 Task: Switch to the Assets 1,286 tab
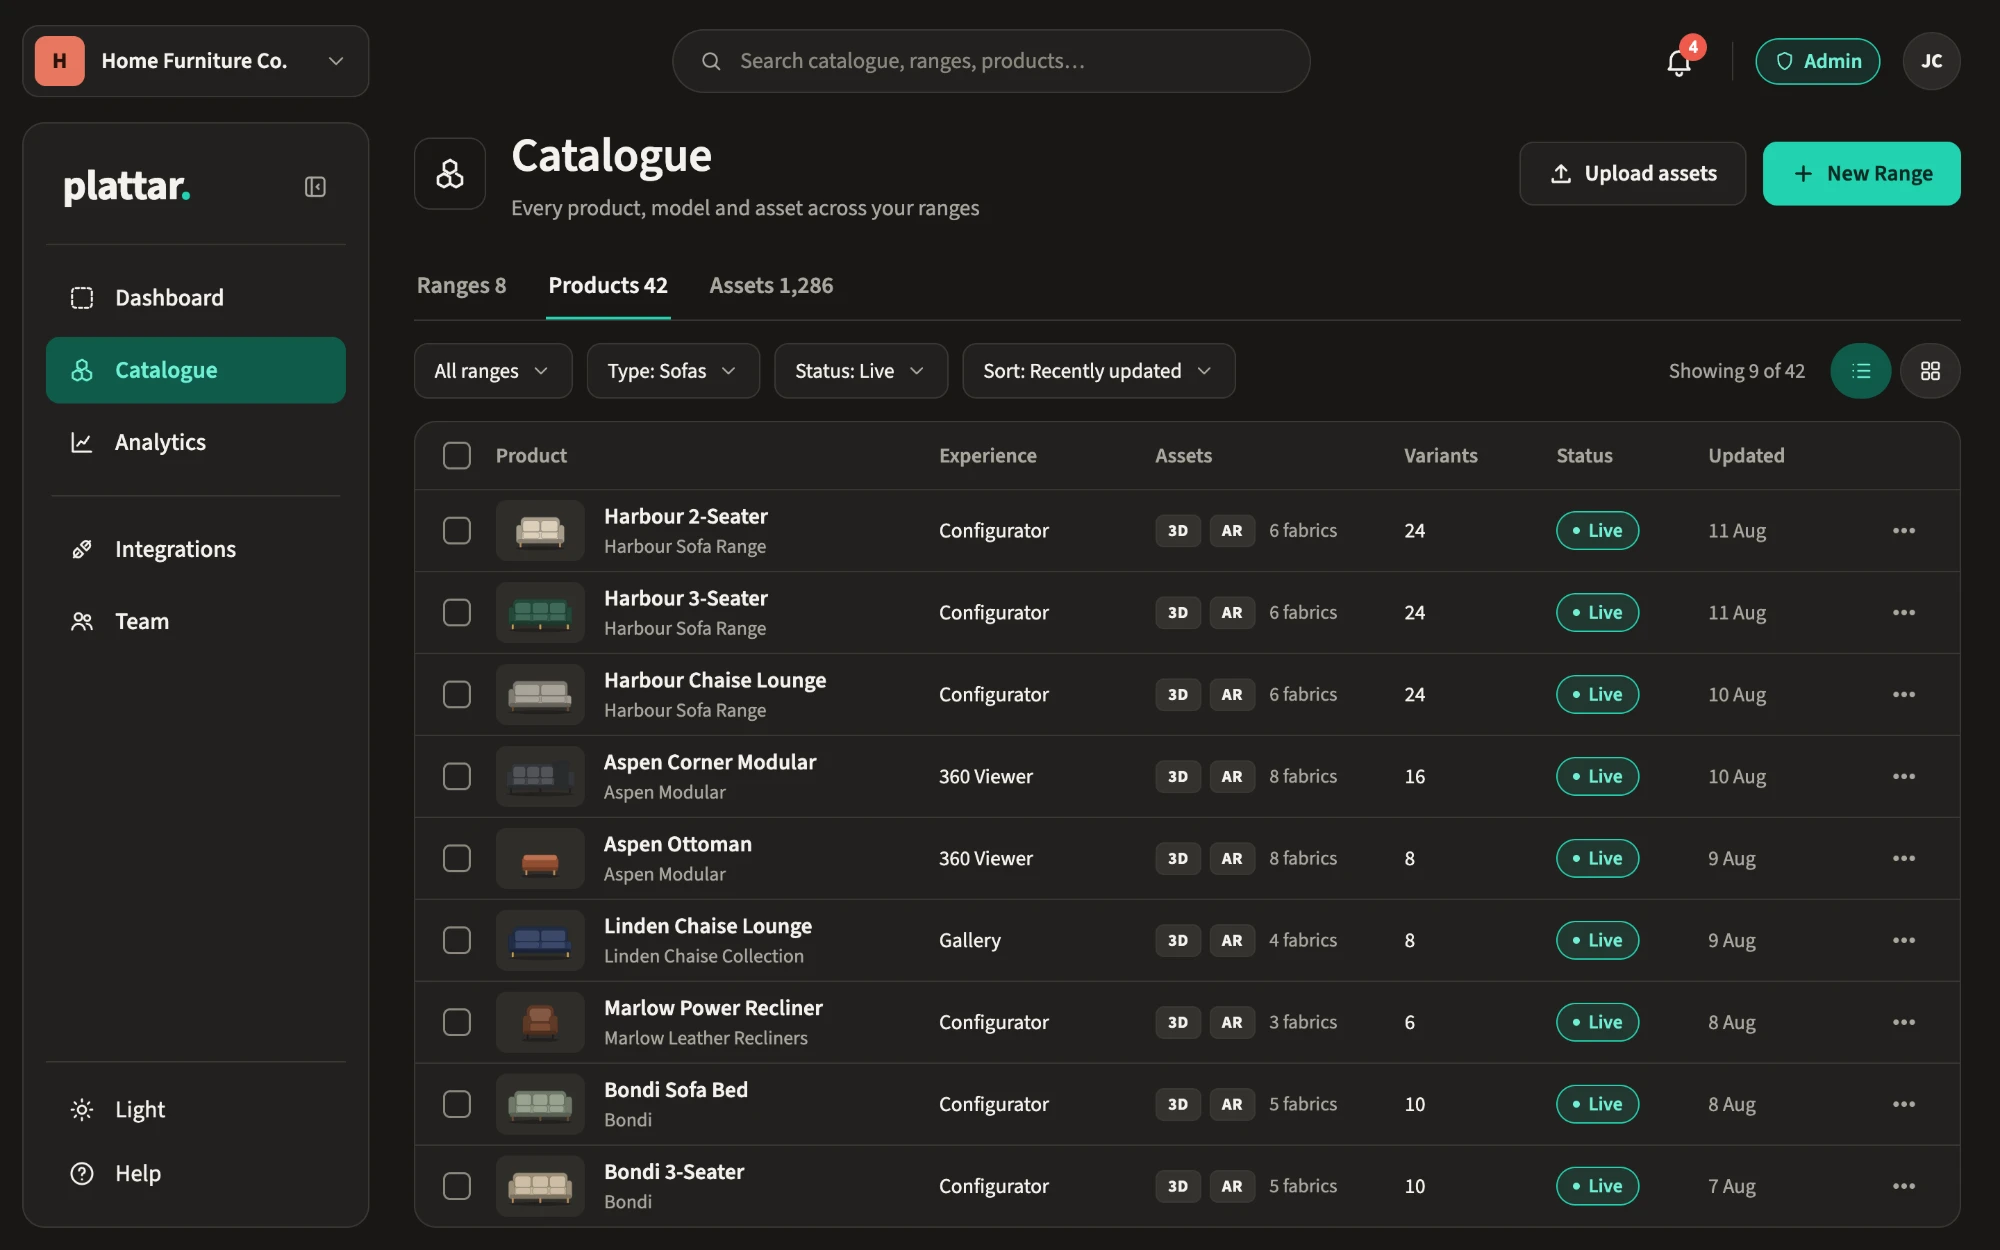(x=771, y=286)
